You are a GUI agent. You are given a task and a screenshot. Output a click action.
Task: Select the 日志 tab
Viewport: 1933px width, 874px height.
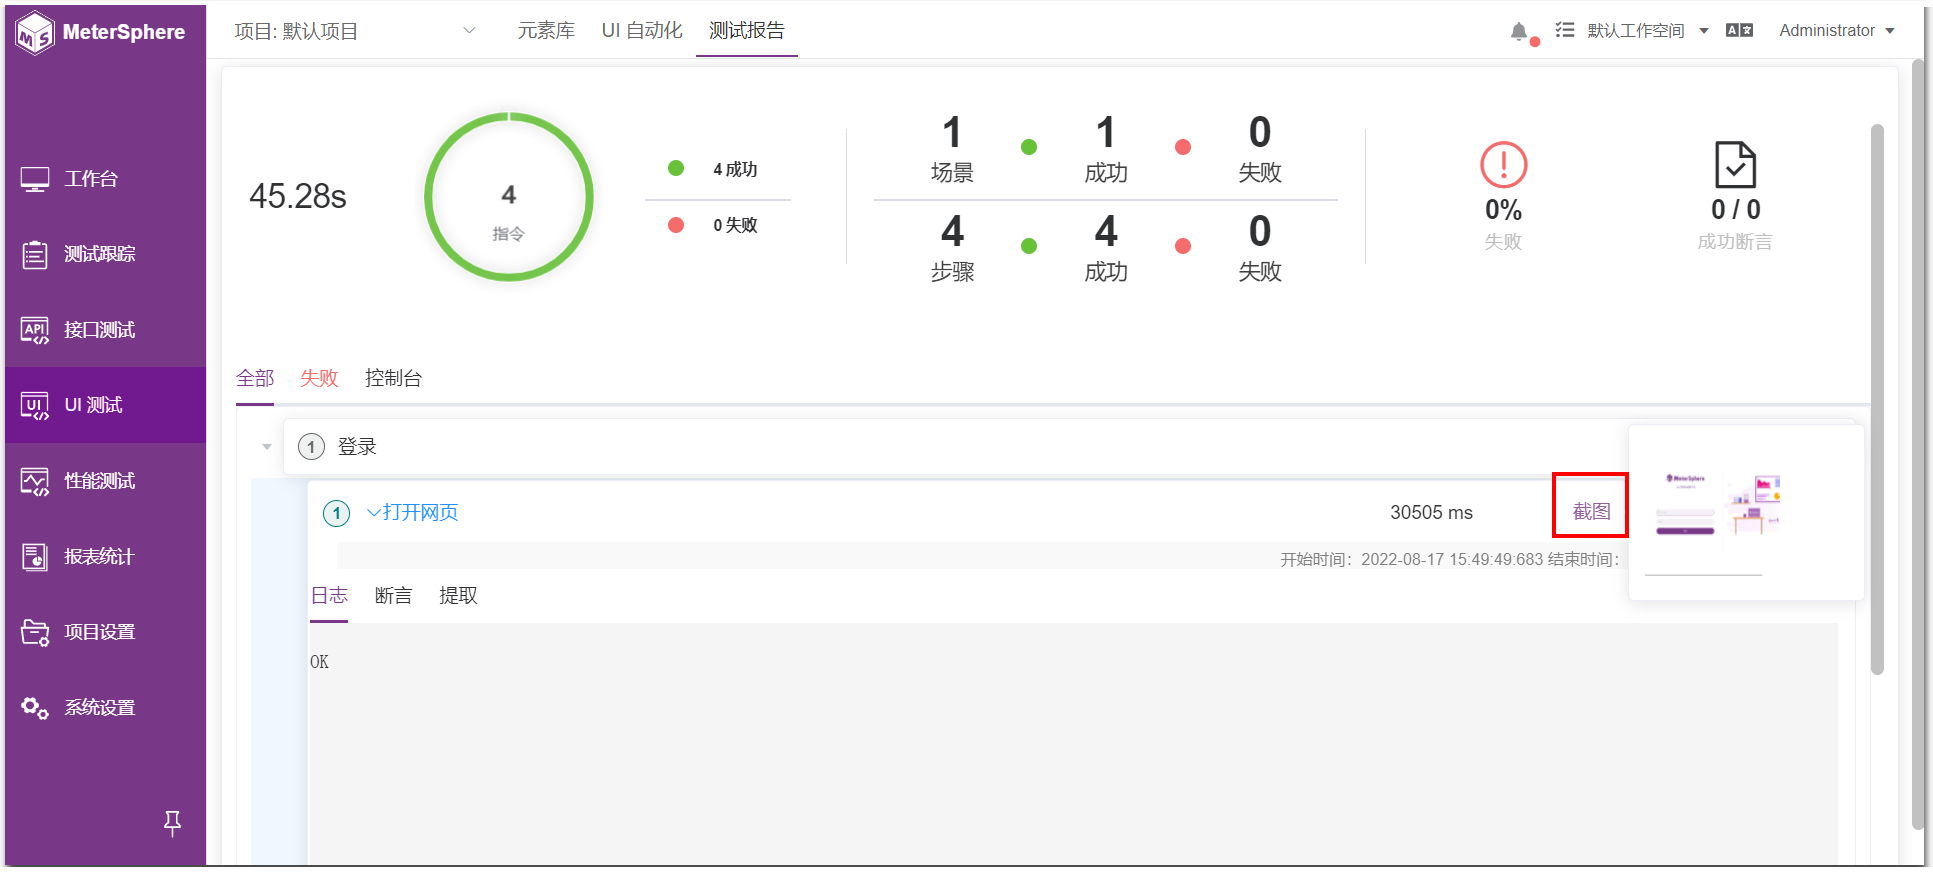pyautogui.click(x=329, y=596)
